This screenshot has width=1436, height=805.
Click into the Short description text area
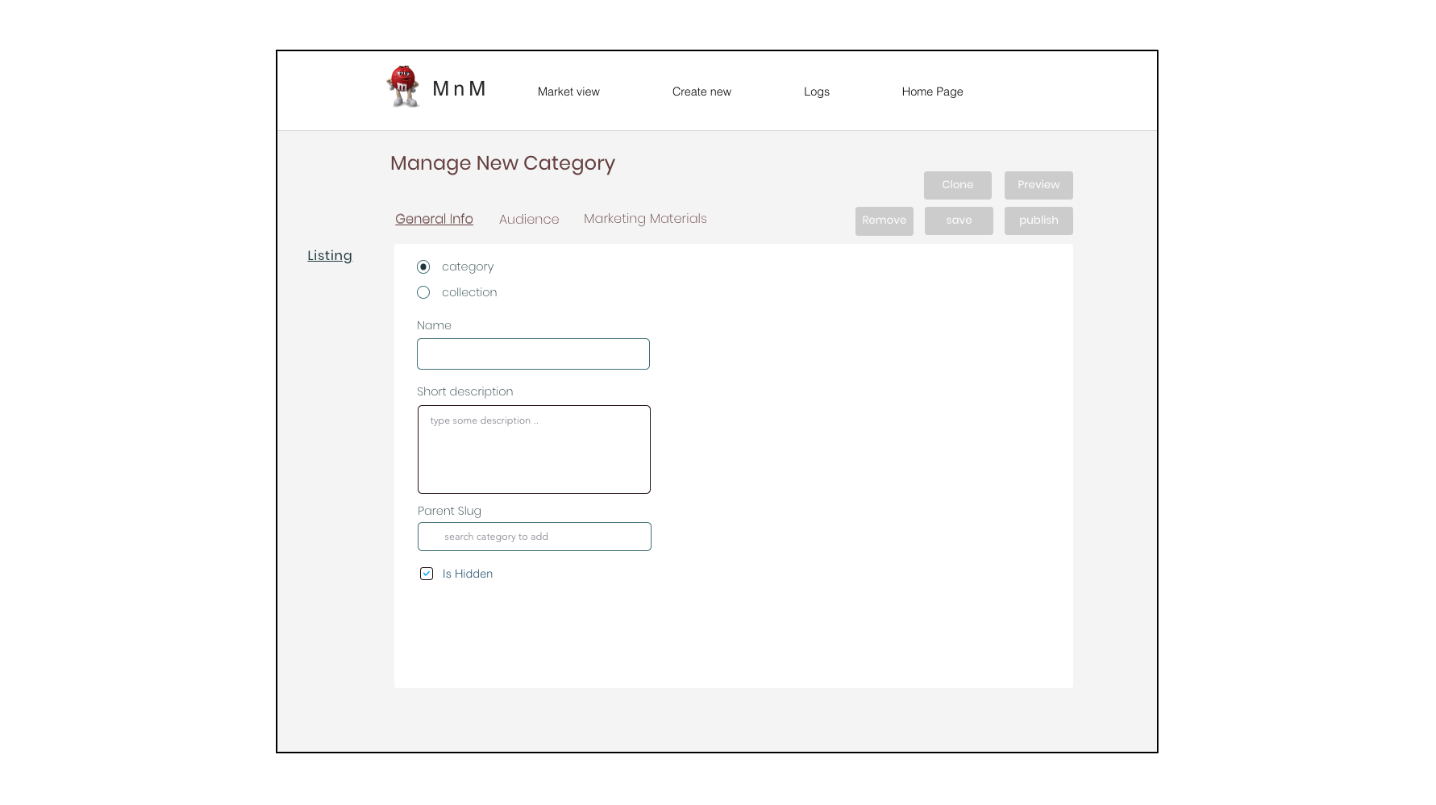click(x=534, y=449)
